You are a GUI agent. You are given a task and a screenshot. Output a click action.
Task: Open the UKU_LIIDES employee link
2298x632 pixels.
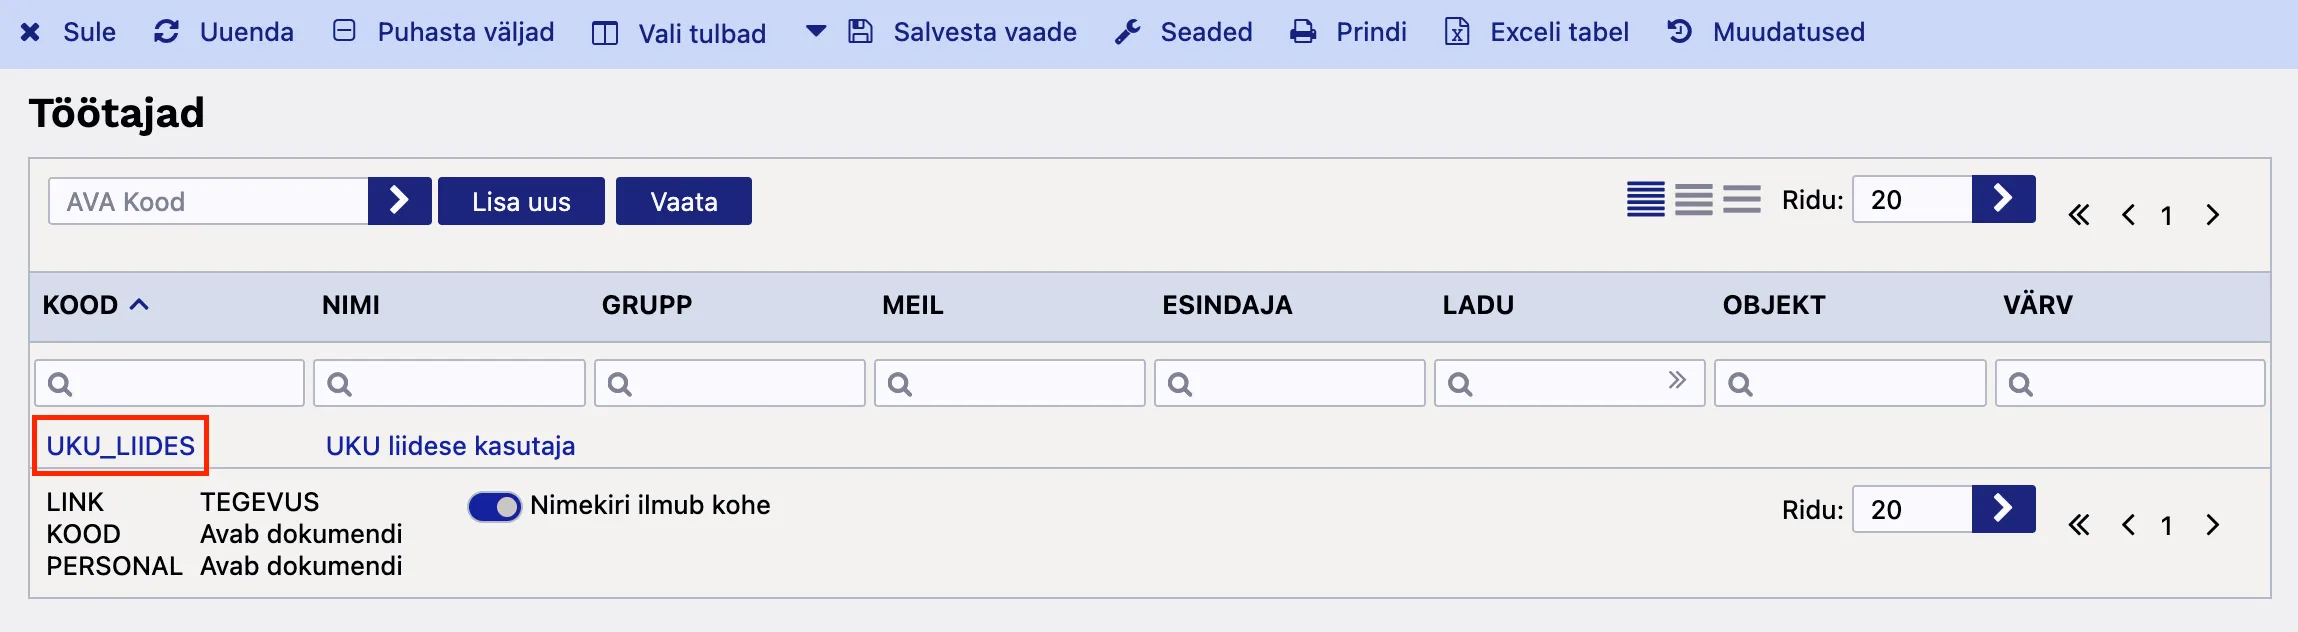point(120,446)
